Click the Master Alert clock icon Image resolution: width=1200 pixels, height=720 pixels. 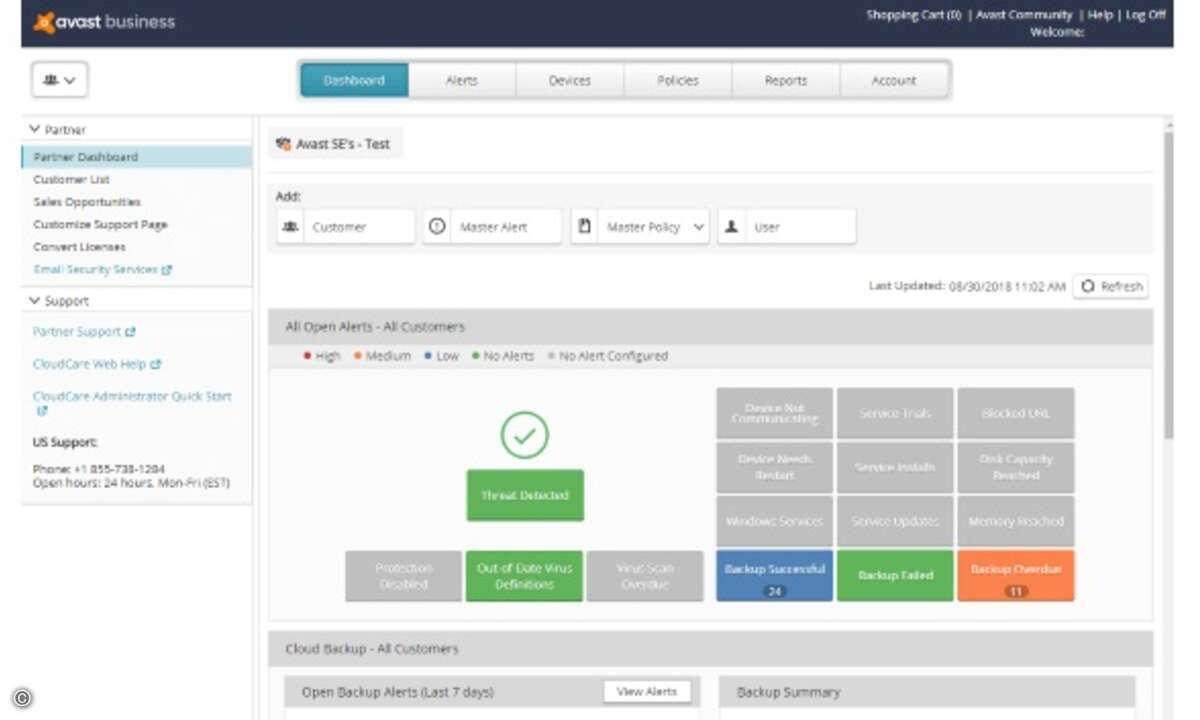437,227
